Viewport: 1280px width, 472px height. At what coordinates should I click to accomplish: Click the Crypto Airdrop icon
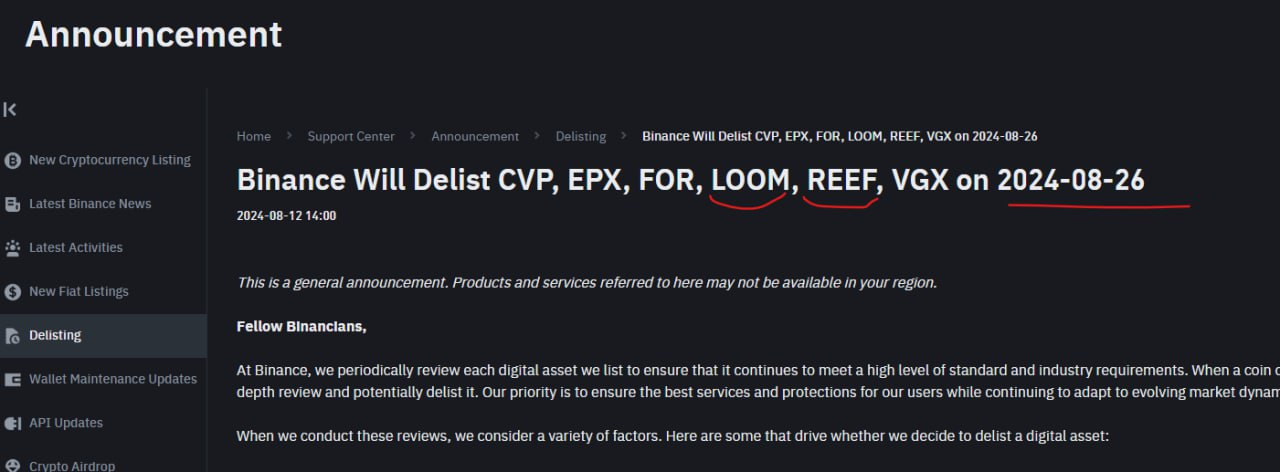[13, 466]
